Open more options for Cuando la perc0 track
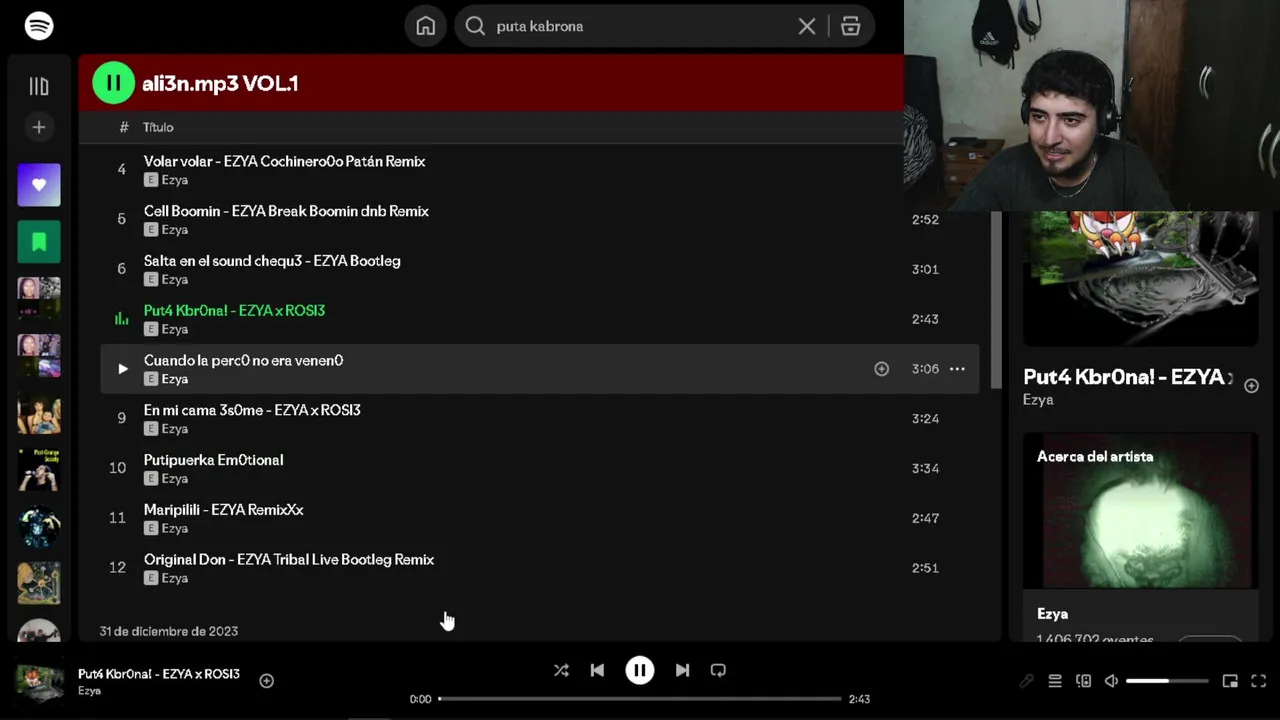This screenshot has width=1280, height=720. [x=957, y=369]
